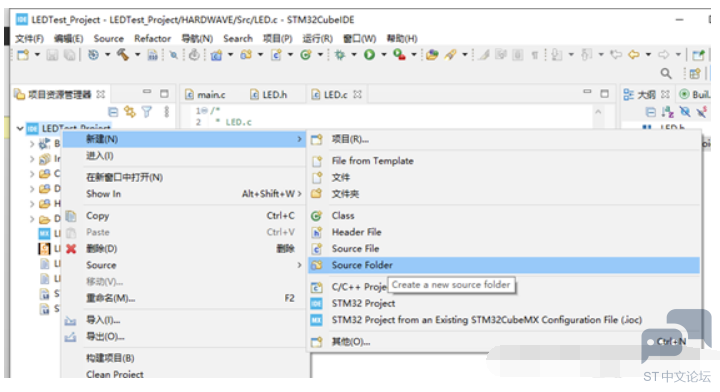Maximize the editor area icon
The image size is (720, 392).
[604, 94]
